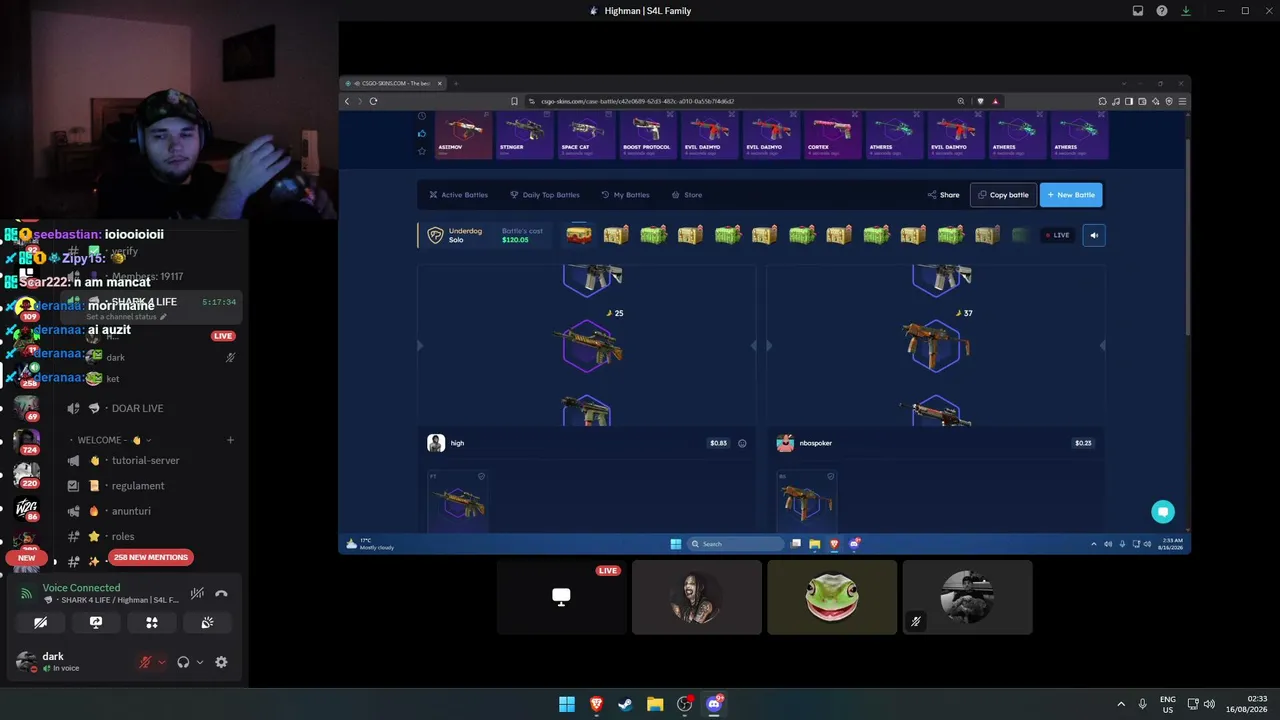The height and width of the screenshot is (720, 1280).
Task: Toggle the battle sound speaker button
Action: (1094, 235)
